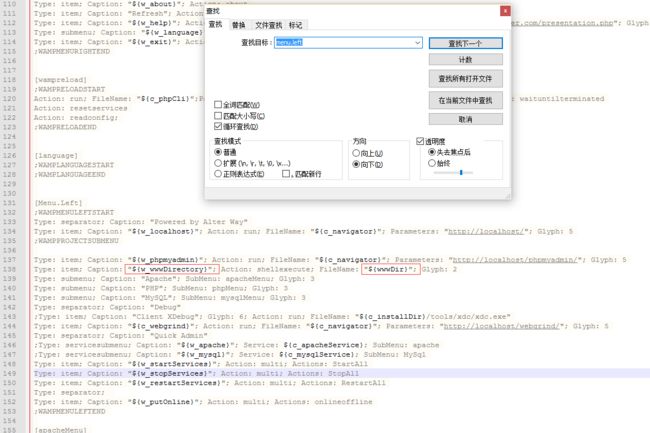Click "Action: resetservices" line
Viewport: 650px width, 433px height.
(81, 108)
